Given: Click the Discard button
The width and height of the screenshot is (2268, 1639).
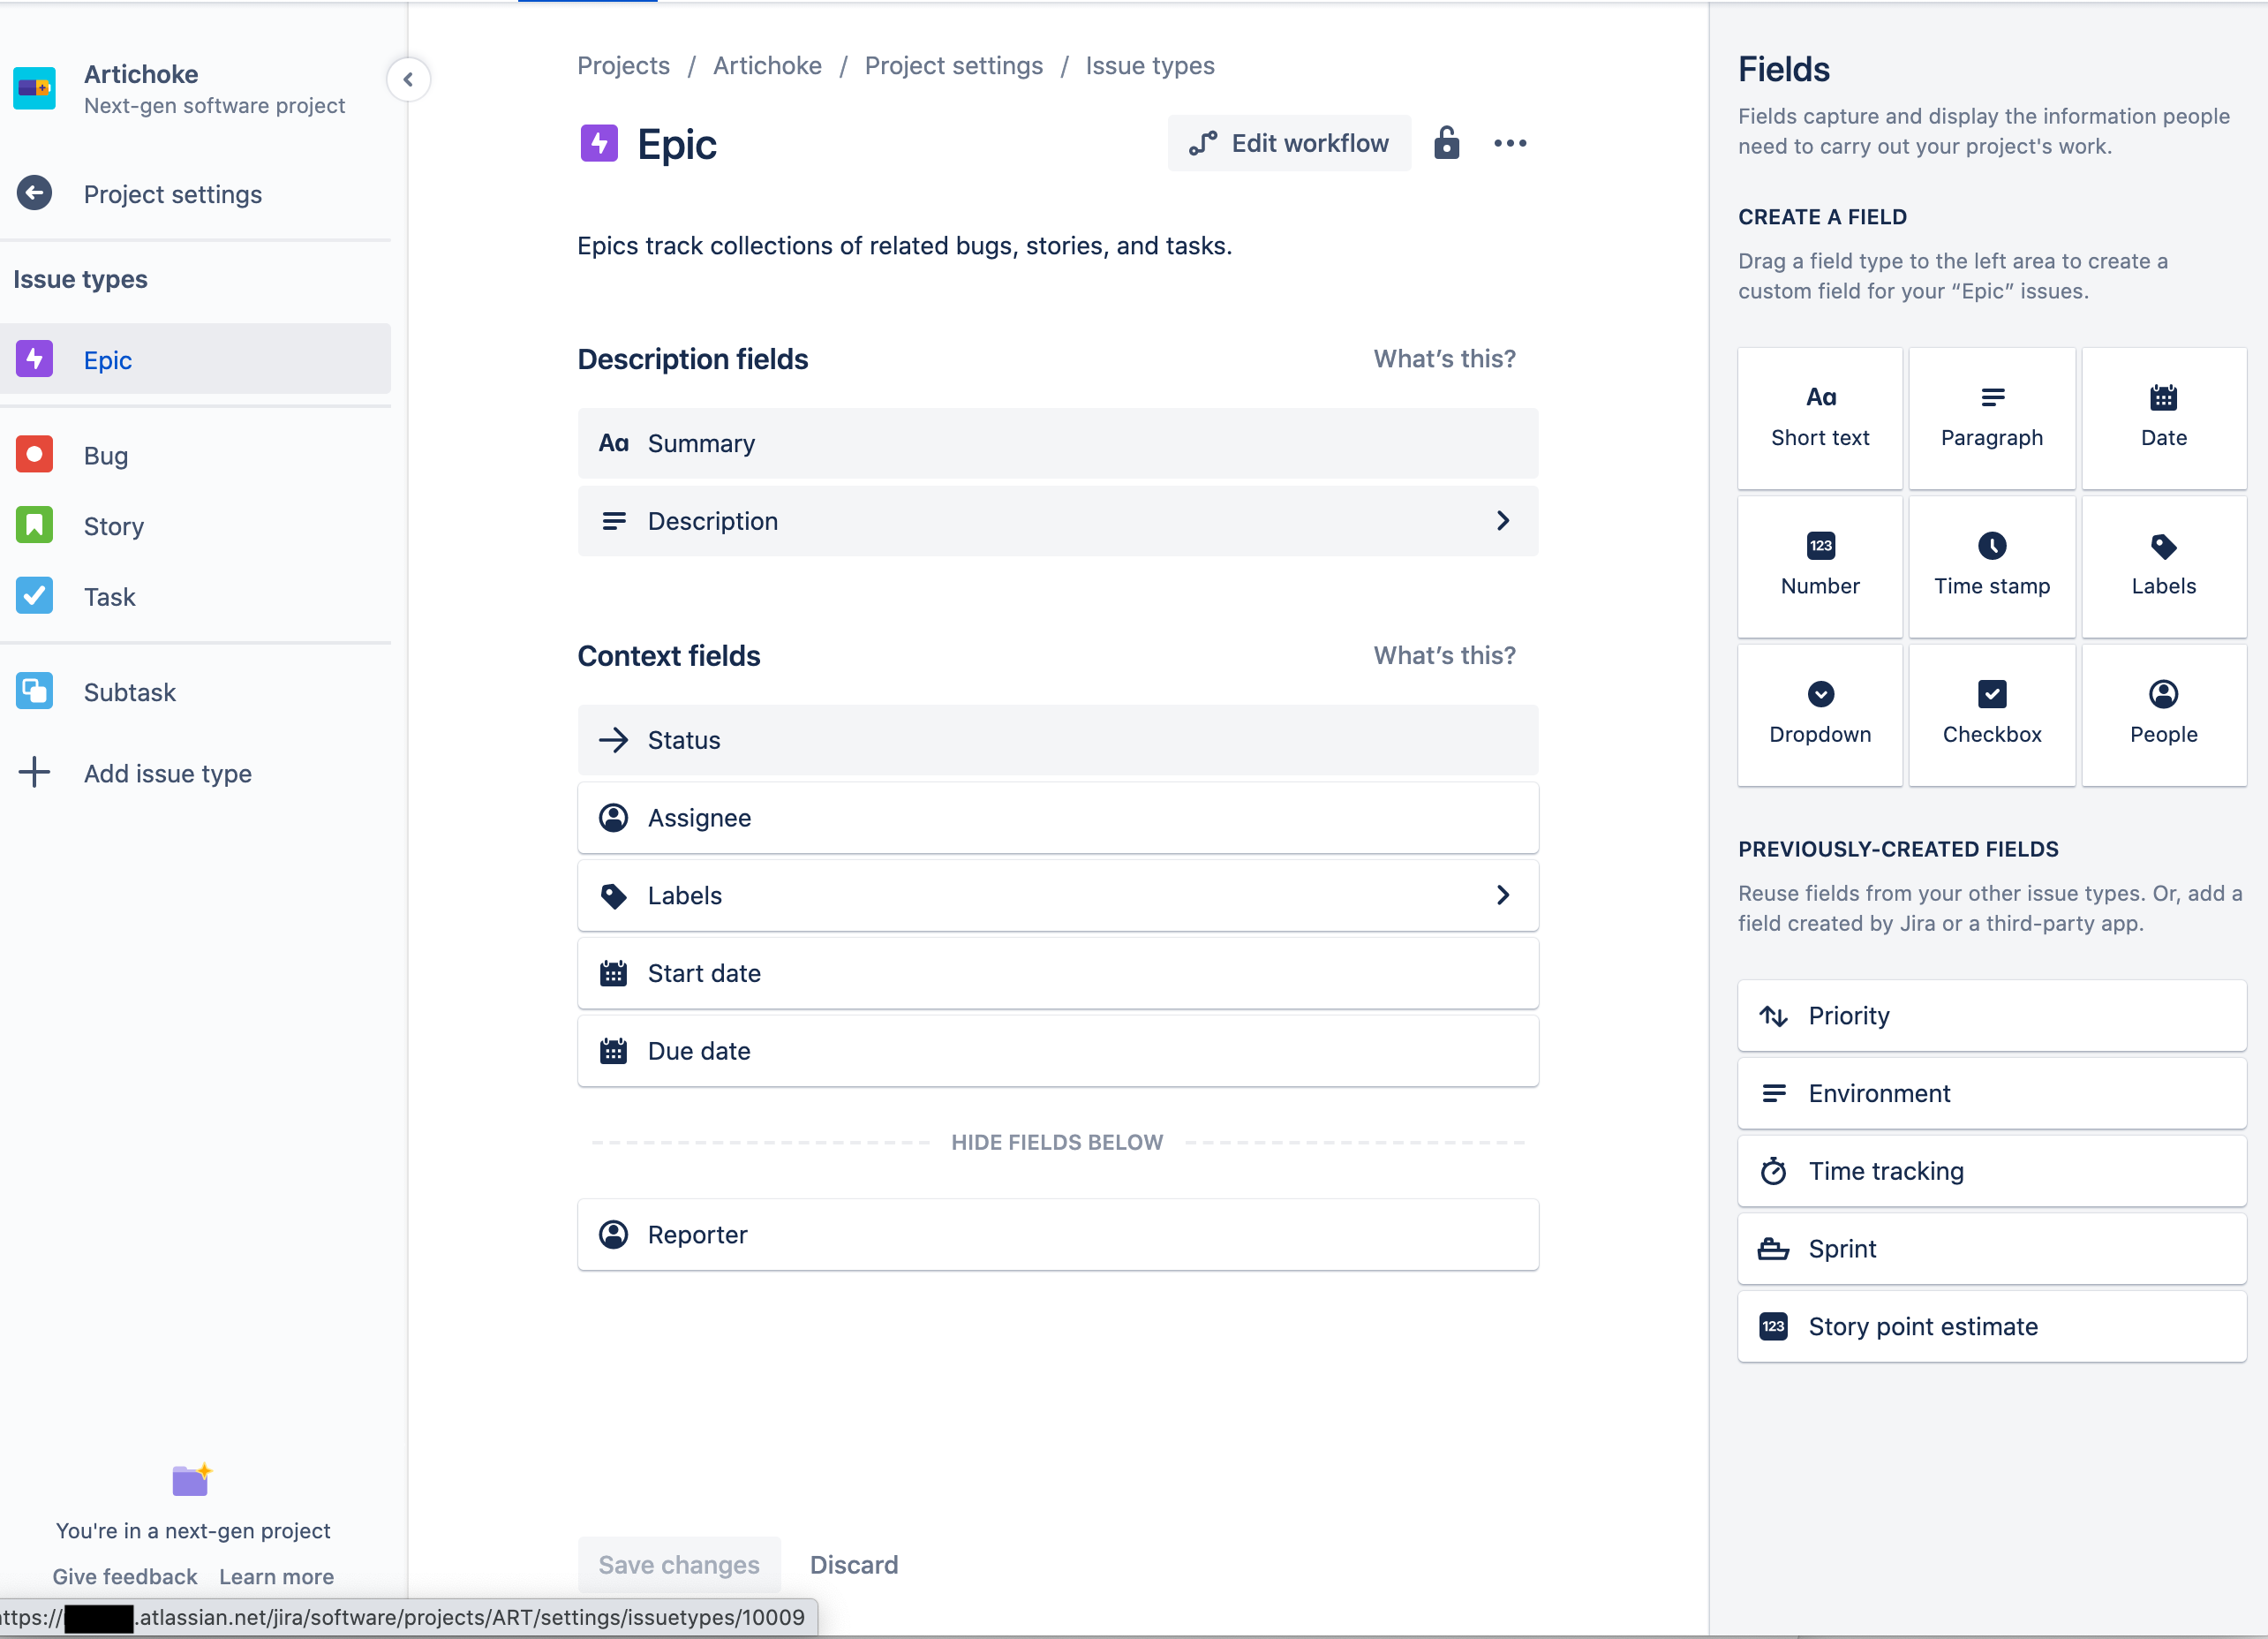Looking at the screenshot, I should [853, 1563].
